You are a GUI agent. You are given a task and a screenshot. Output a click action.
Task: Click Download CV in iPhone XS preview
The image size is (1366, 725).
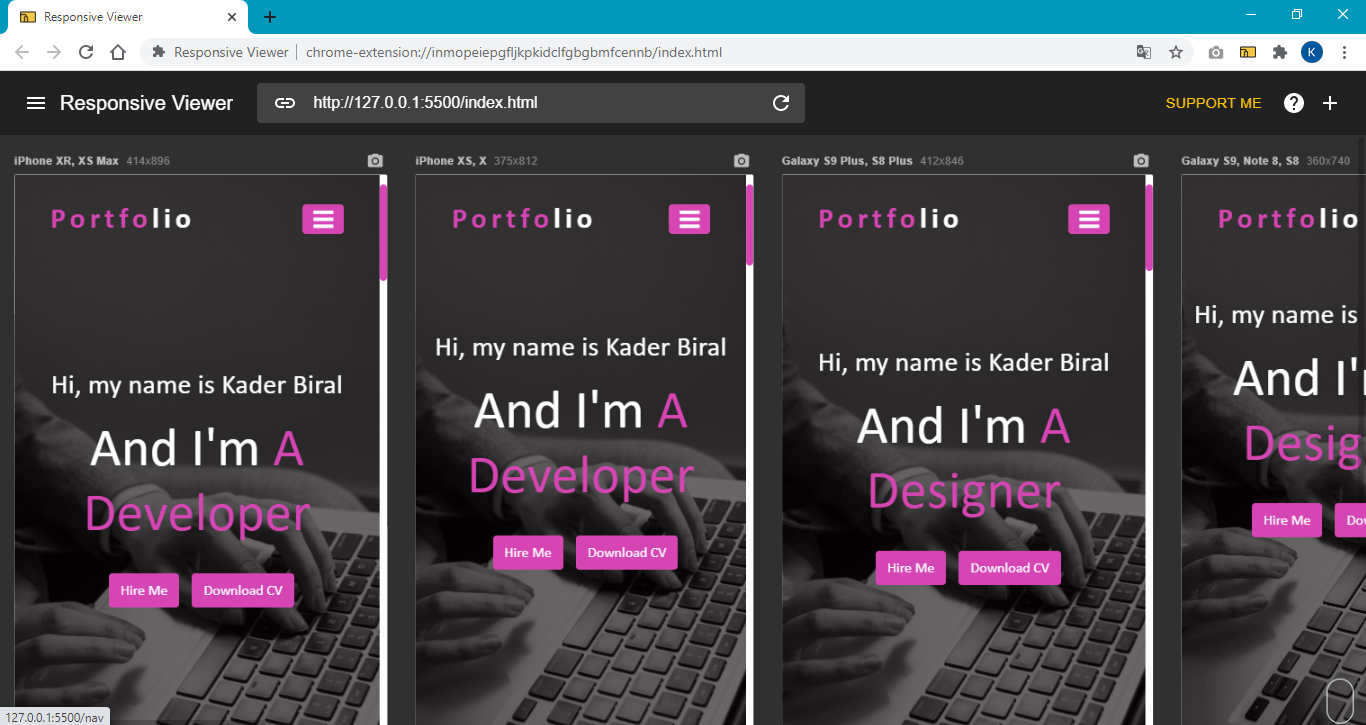pos(627,553)
